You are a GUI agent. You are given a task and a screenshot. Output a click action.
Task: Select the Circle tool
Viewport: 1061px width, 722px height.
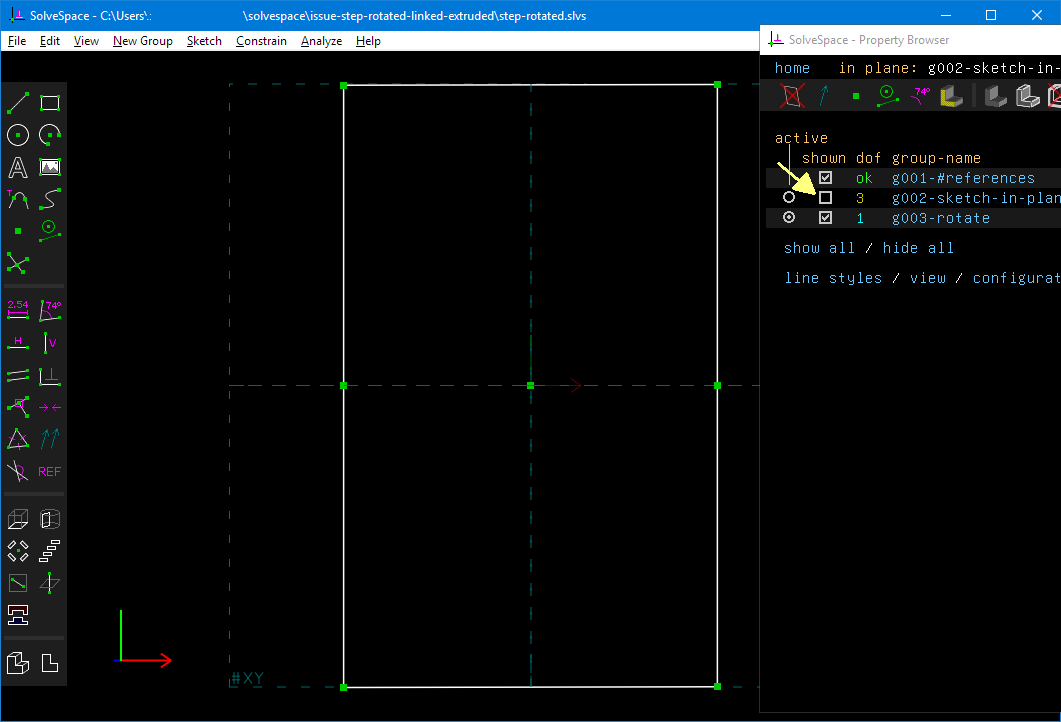17,135
